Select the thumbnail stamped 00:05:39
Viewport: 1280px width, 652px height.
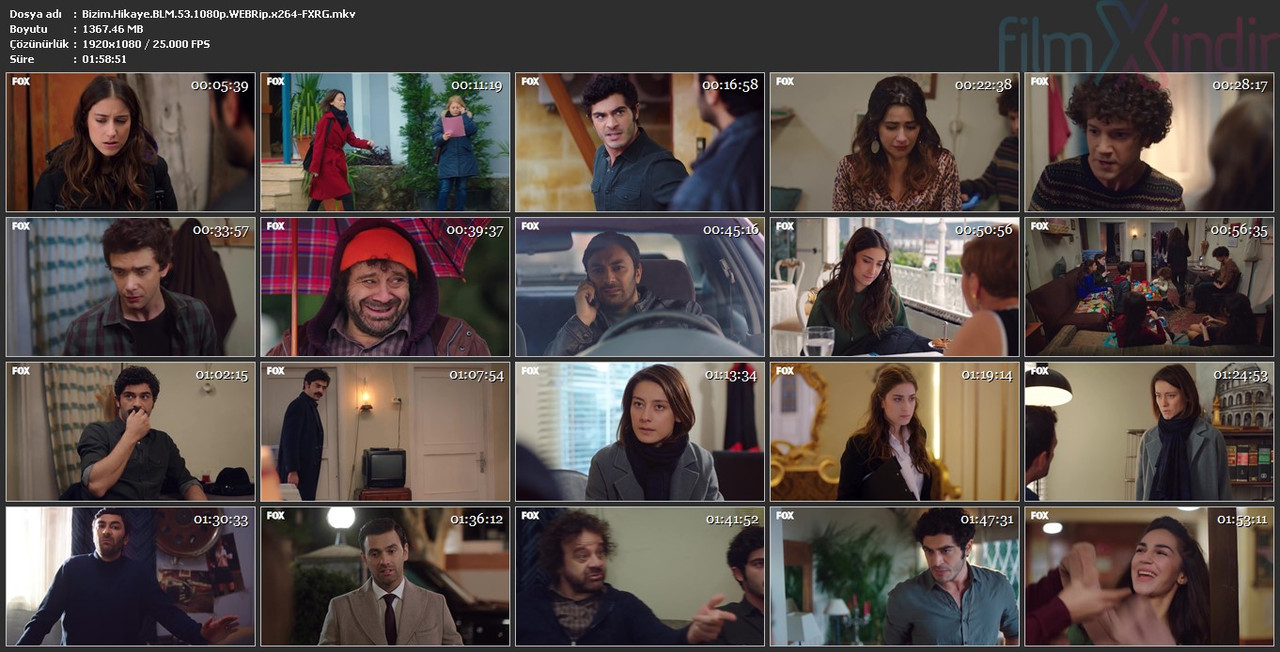coord(130,142)
